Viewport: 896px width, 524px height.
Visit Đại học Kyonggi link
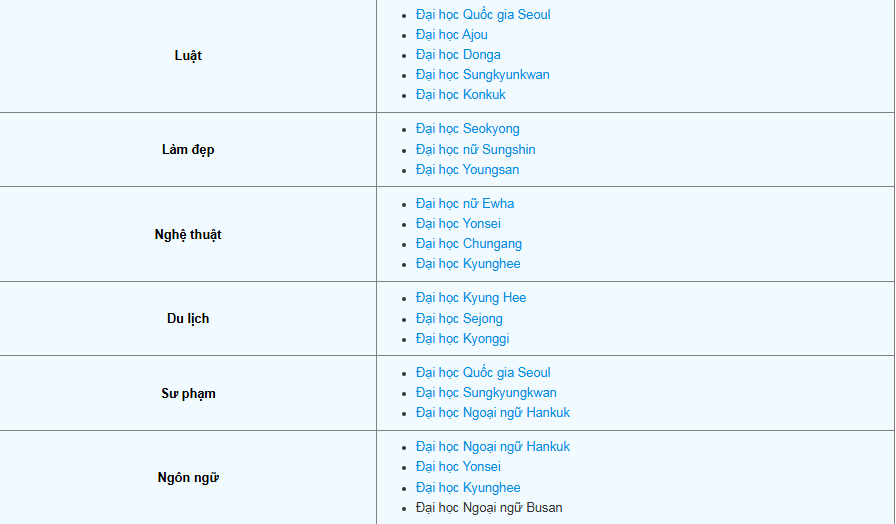[x=462, y=339]
